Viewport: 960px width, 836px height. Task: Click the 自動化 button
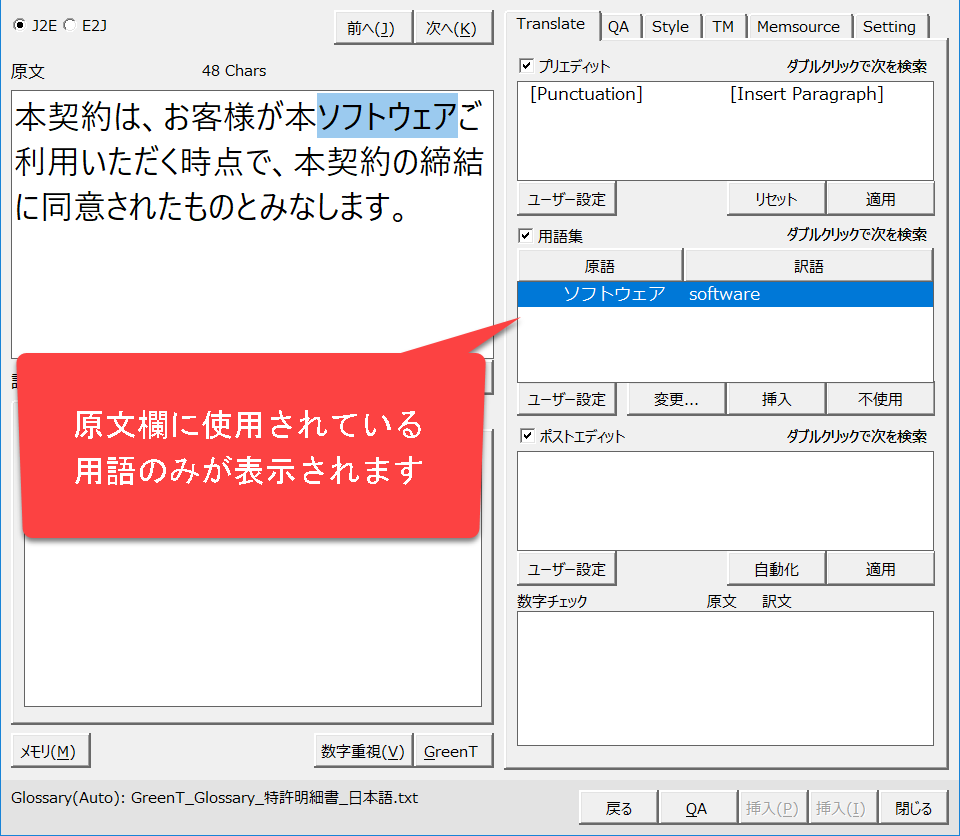[x=776, y=569]
